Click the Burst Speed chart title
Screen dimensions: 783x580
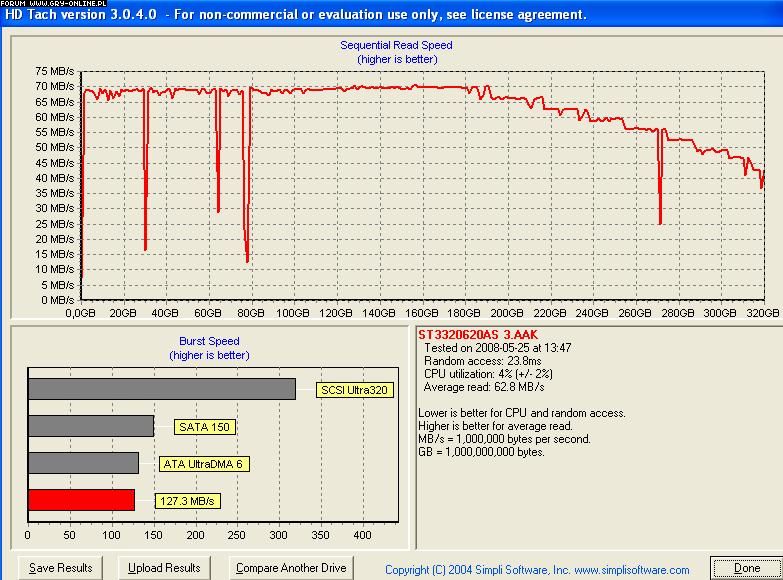[209, 341]
